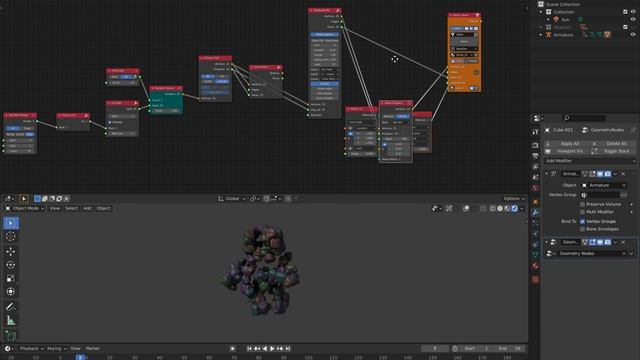The image size is (640, 360).
Task: Open the viewport Select menu
Action: pos(71,209)
